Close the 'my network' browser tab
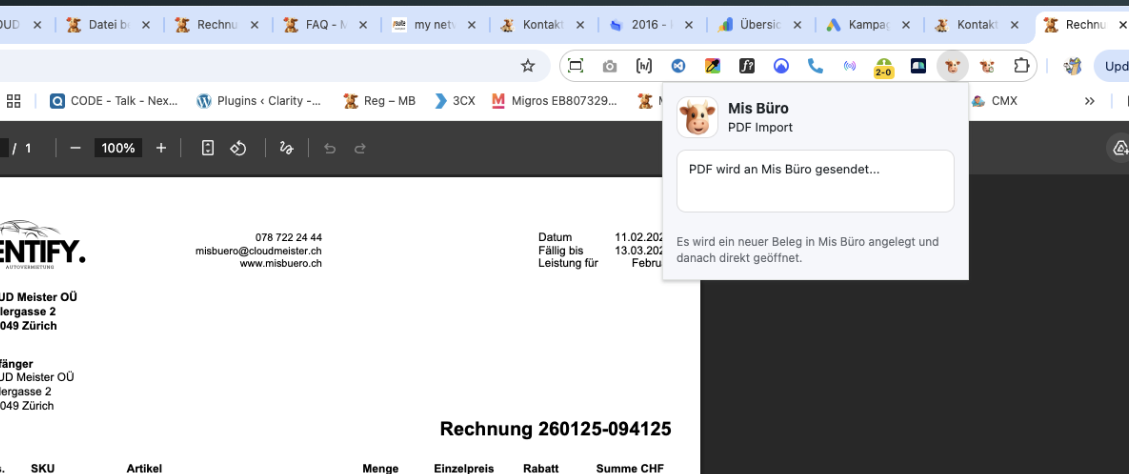This screenshot has height=474, width=1129. click(471, 25)
